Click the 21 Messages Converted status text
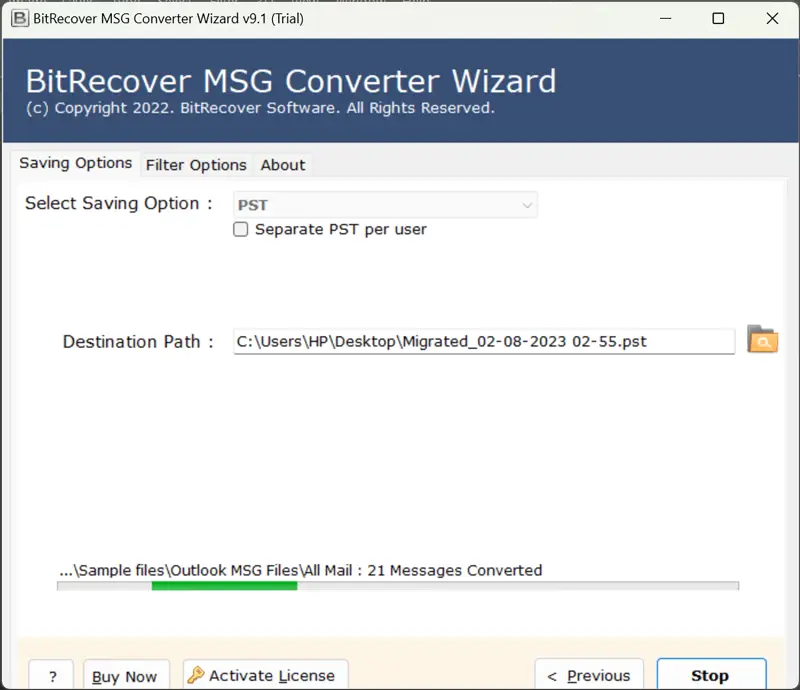 [300, 570]
